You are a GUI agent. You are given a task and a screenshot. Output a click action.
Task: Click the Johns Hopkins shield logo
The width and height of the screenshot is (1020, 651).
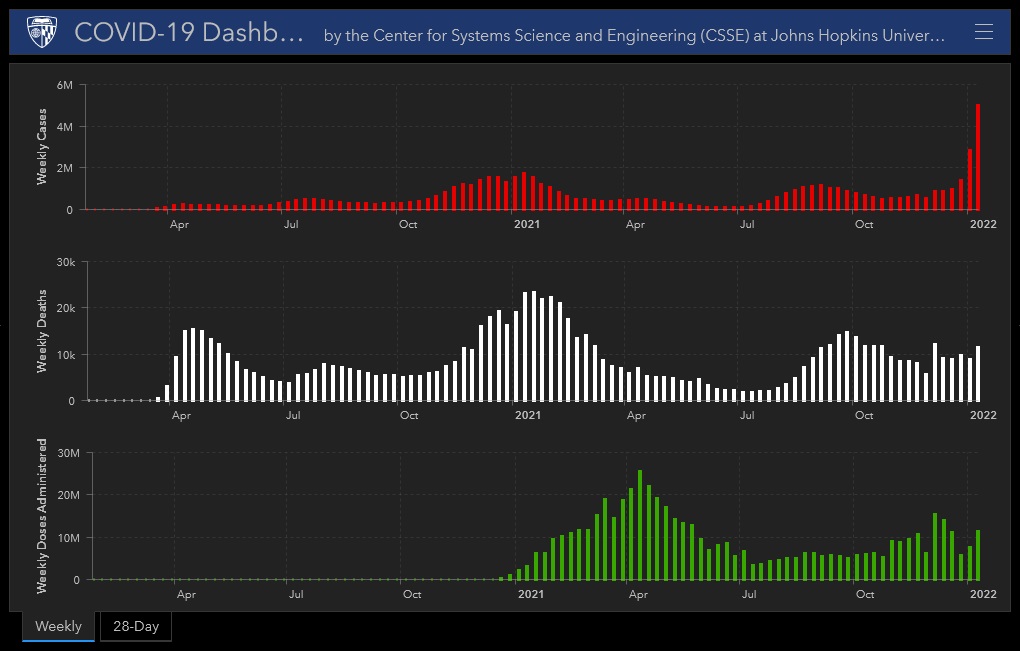pyautogui.click(x=42, y=33)
